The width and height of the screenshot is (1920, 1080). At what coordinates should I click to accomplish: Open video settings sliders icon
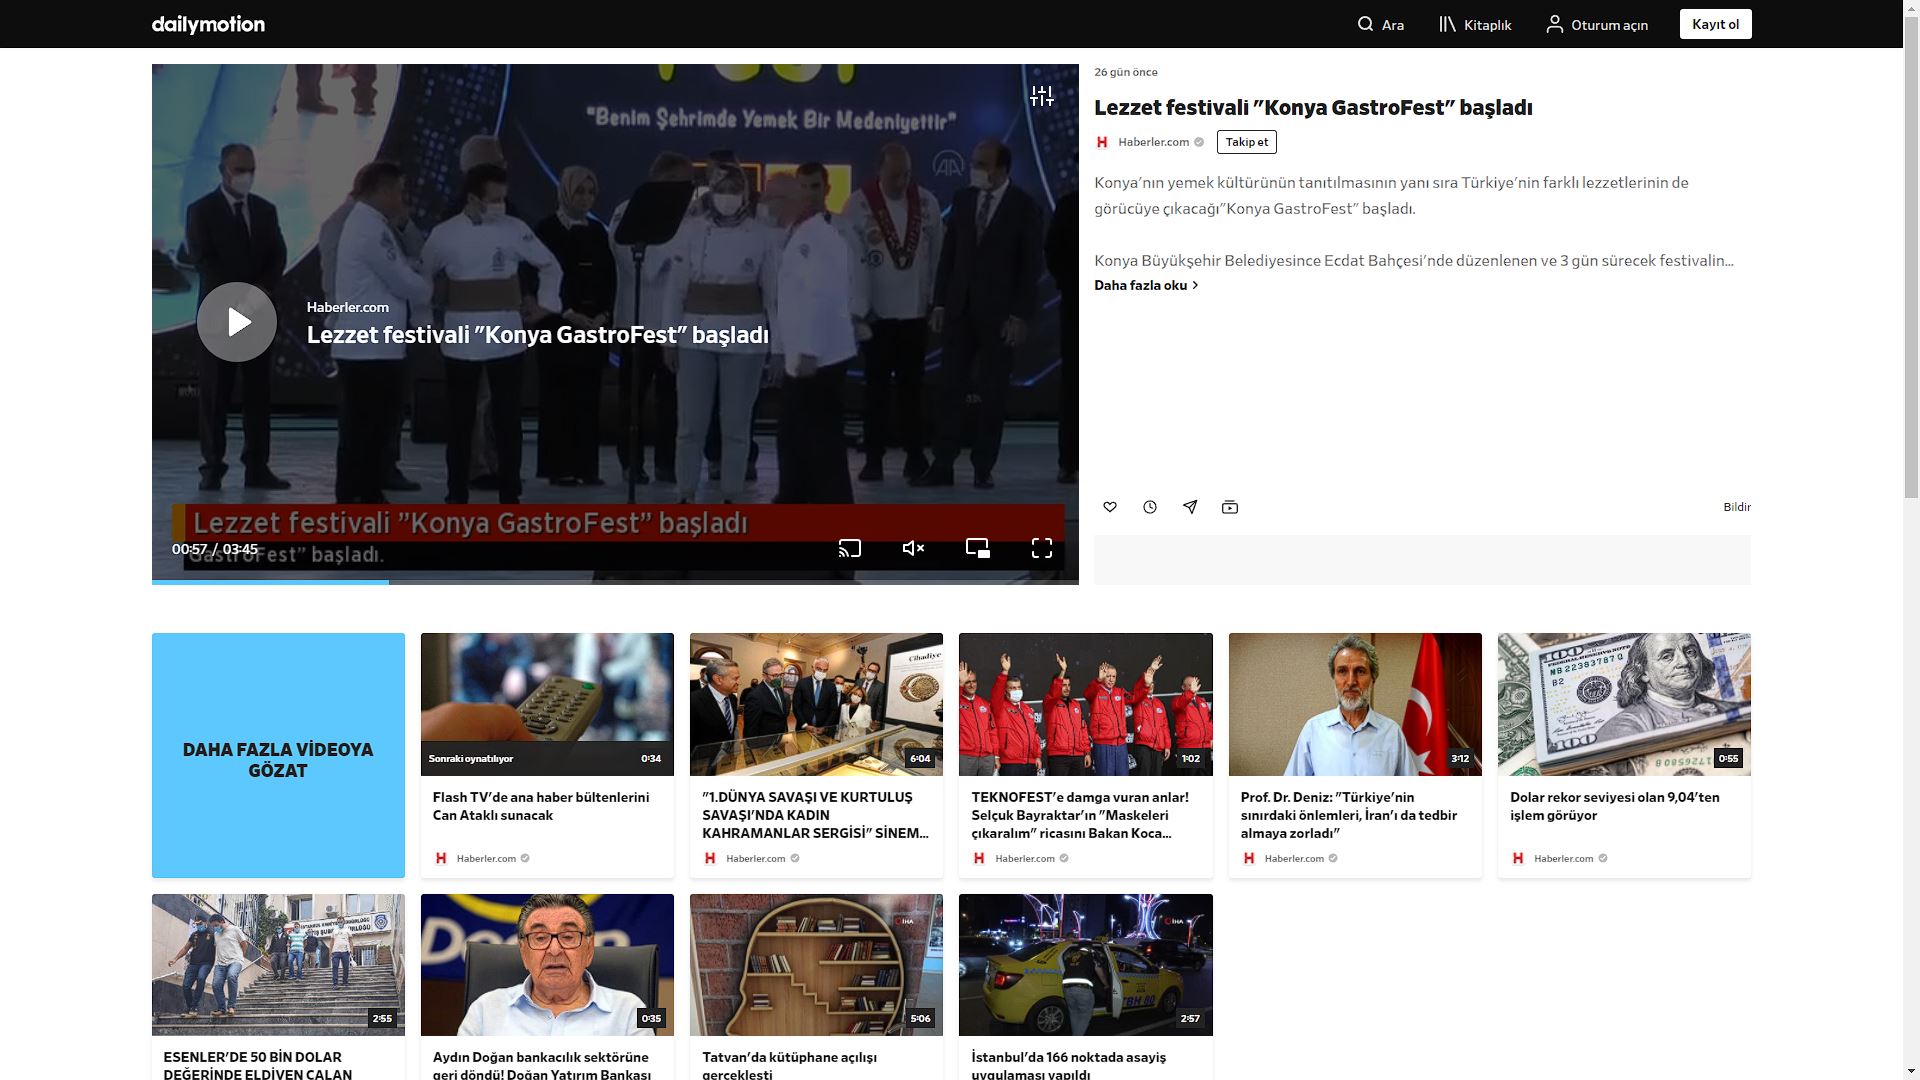pos(1042,96)
